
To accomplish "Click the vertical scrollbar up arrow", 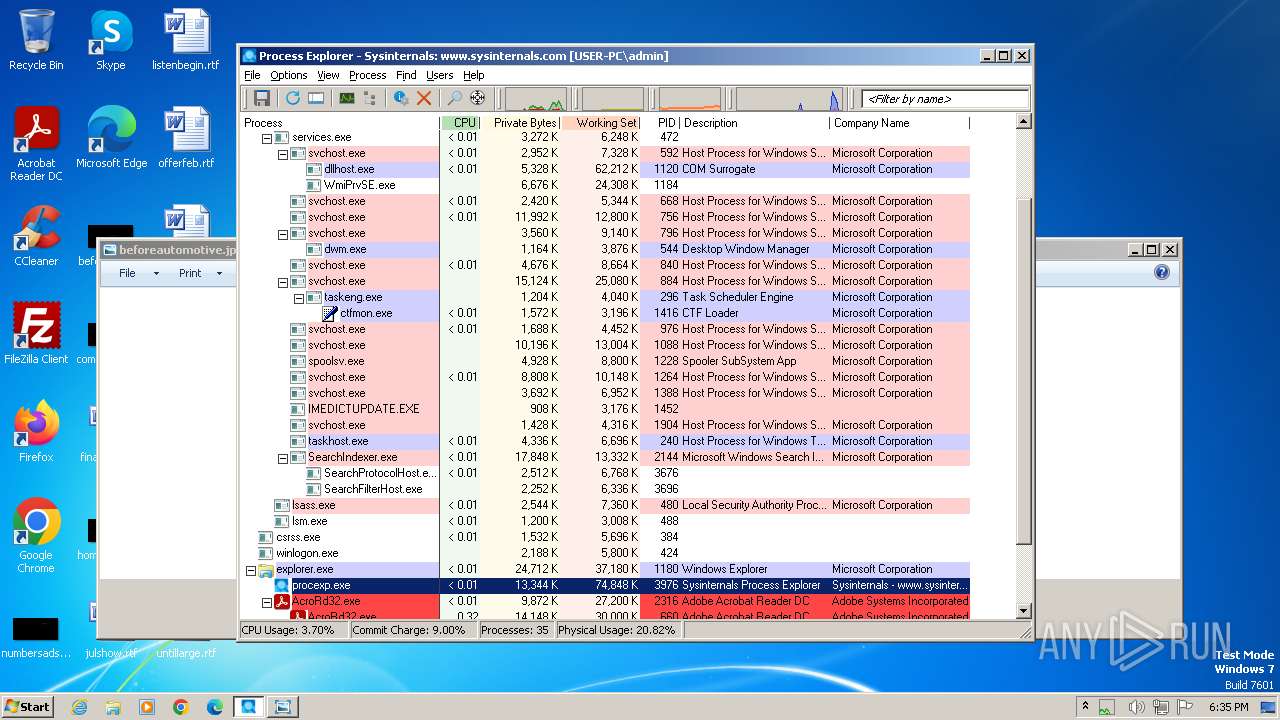I will [1023, 122].
